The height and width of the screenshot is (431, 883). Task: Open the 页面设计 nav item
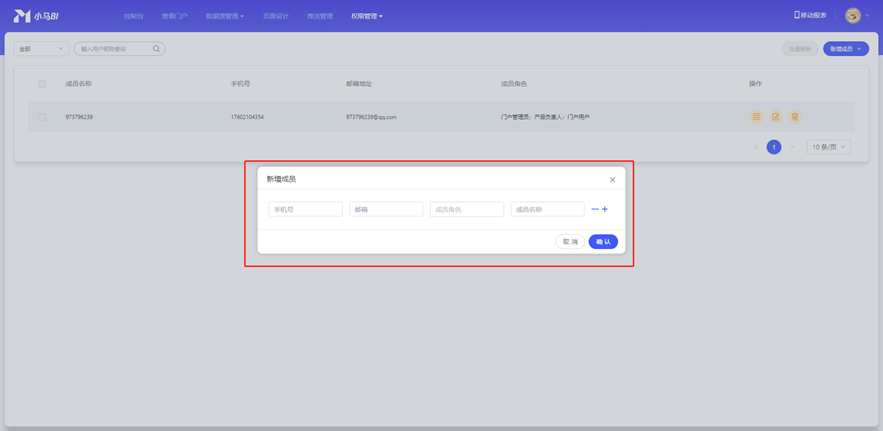(275, 16)
